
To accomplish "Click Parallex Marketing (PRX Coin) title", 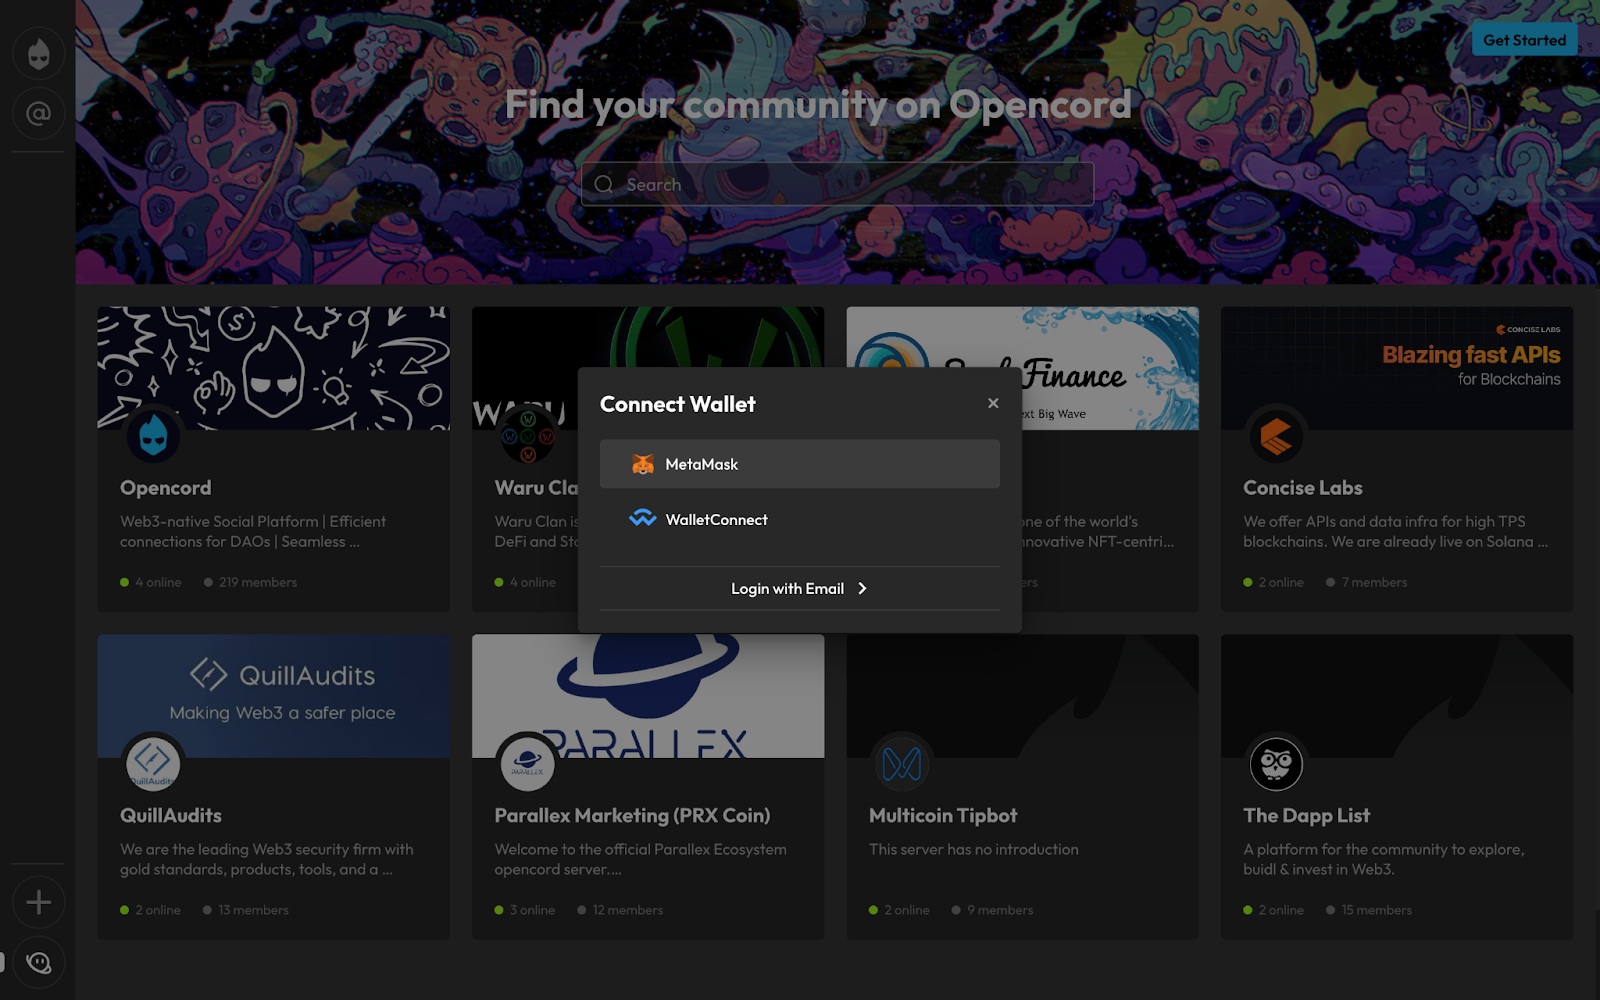I will tap(632, 816).
